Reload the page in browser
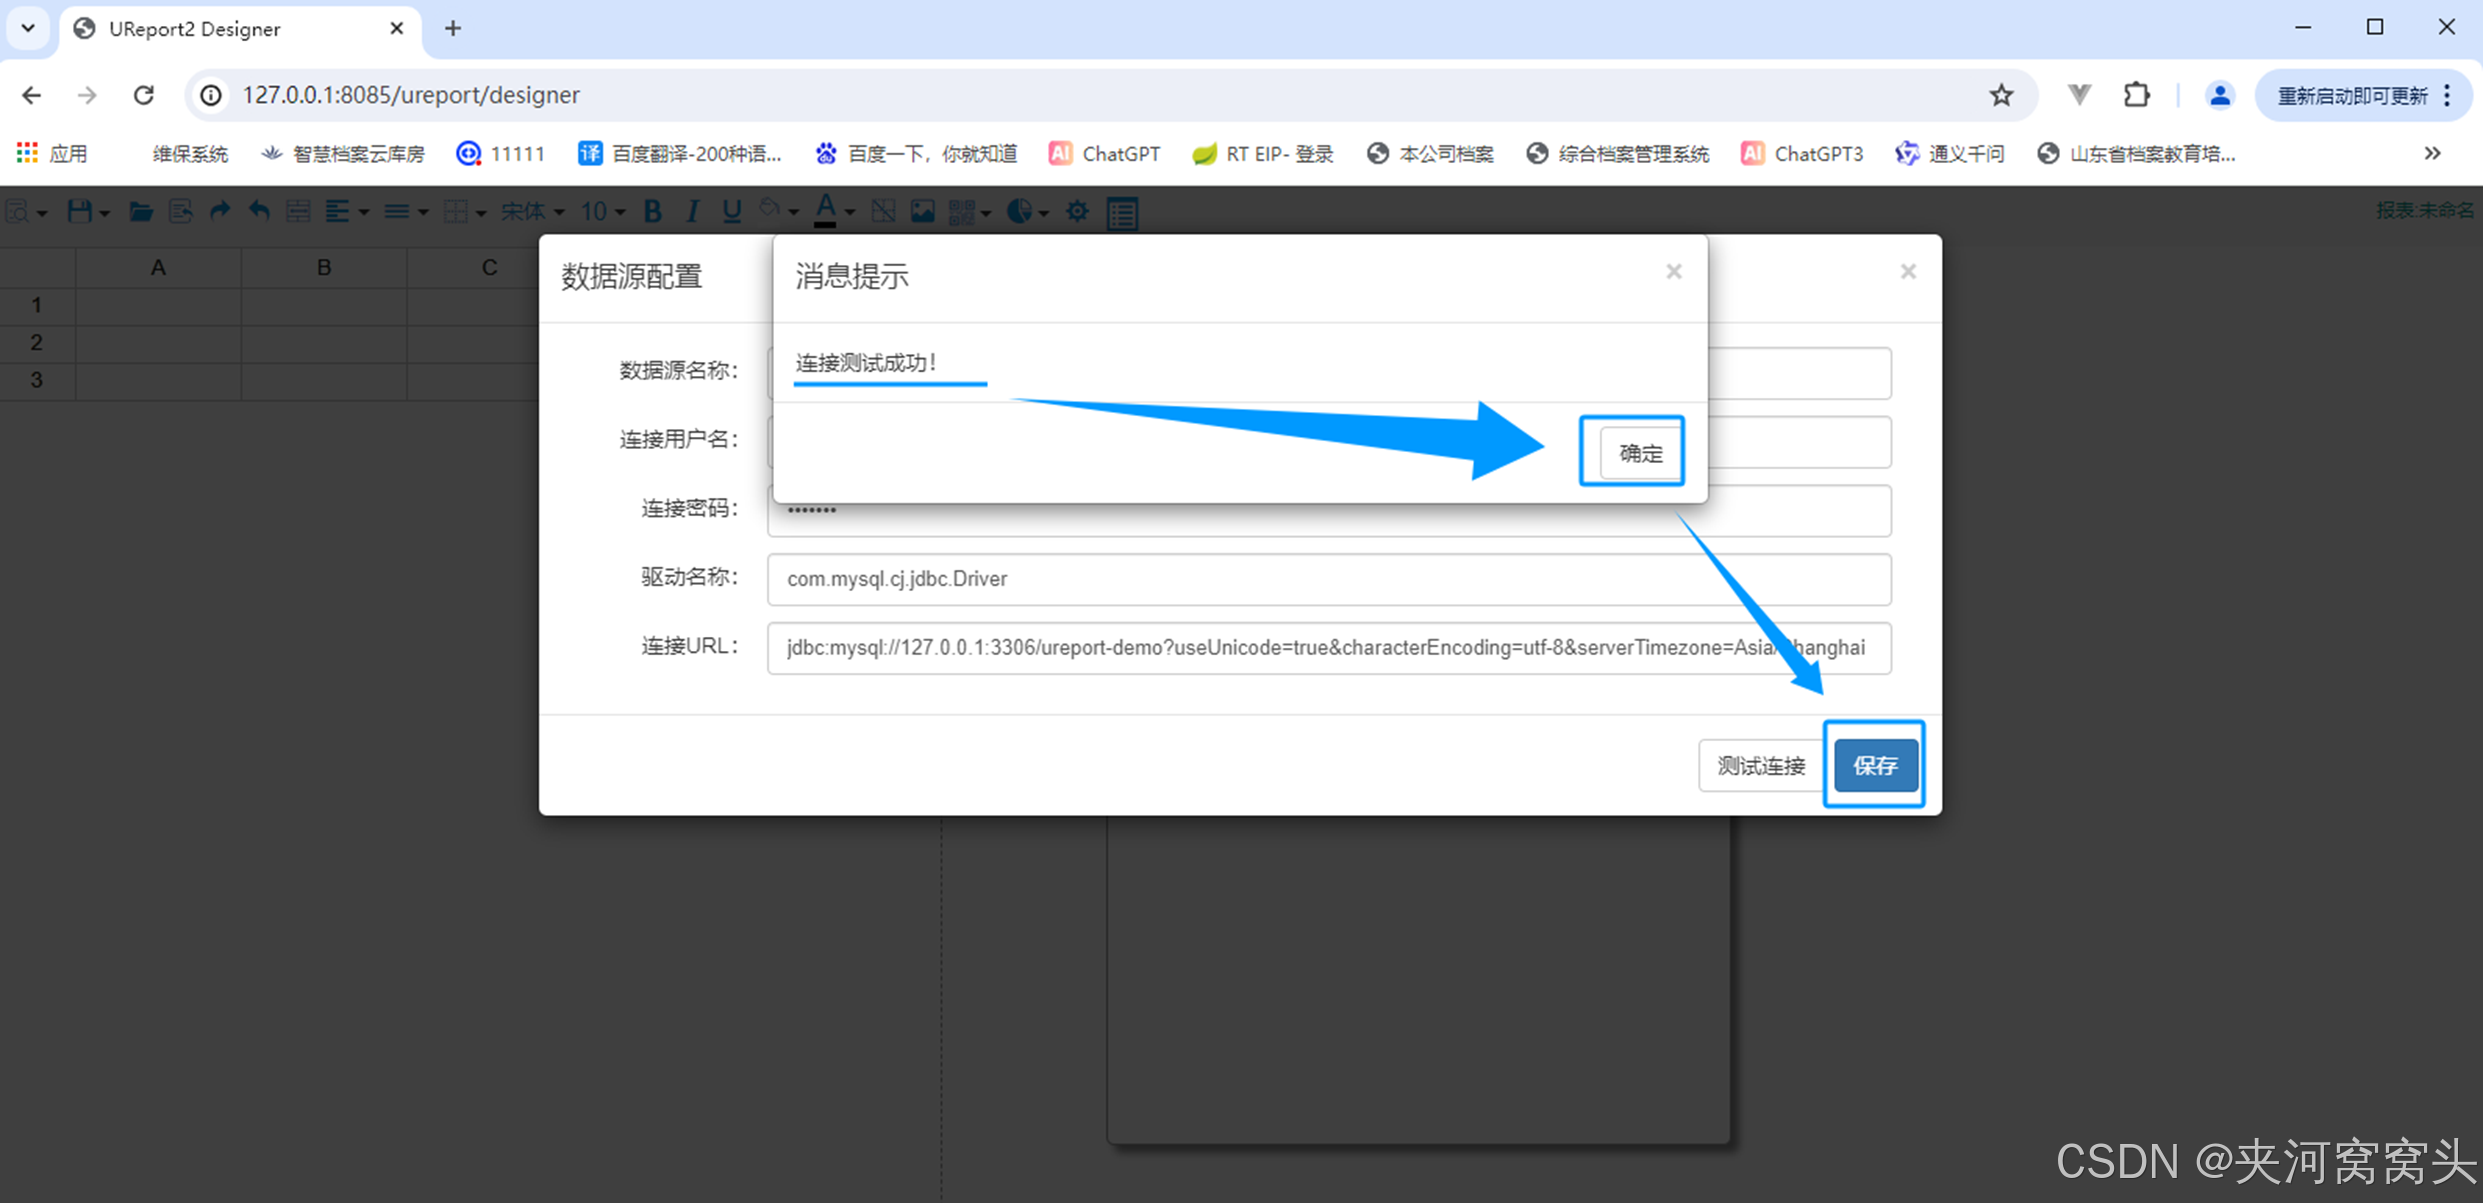 [144, 95]
